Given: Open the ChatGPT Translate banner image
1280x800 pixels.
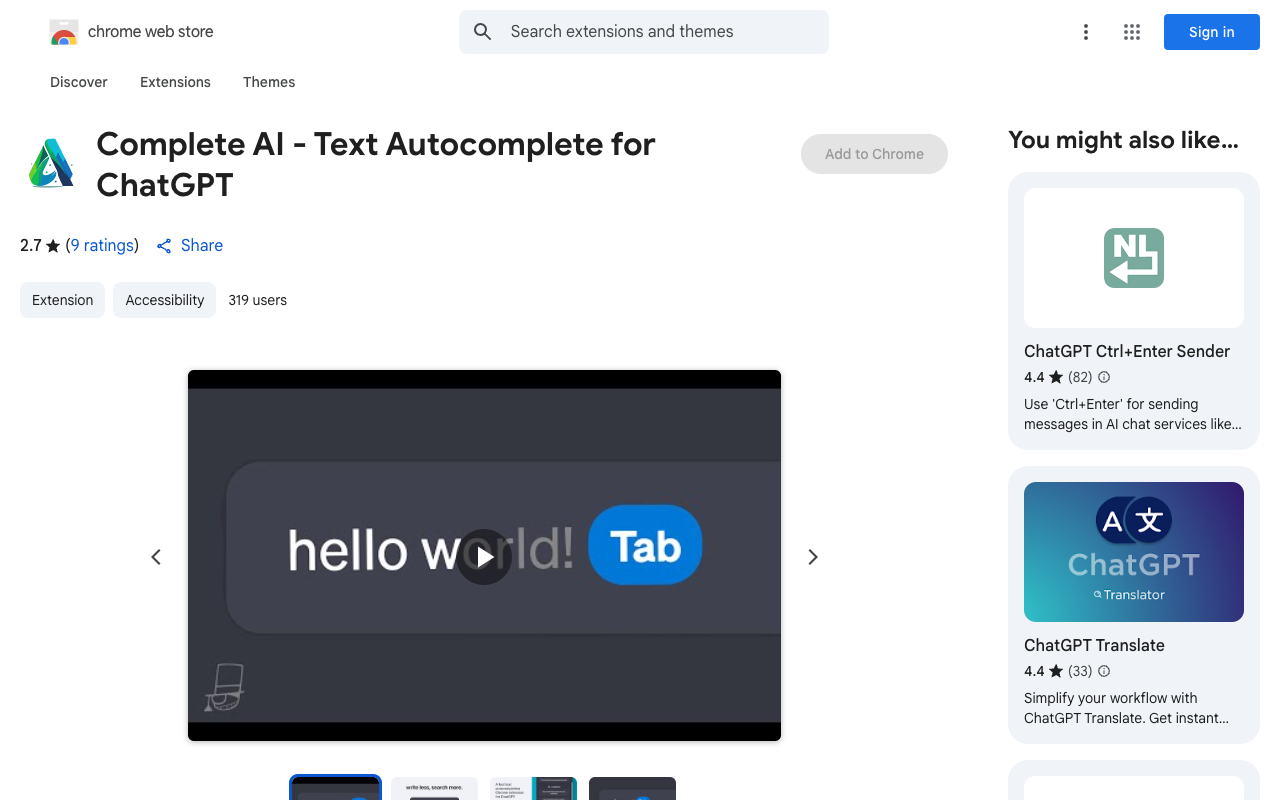Looking at the screenshot, I should point(1134,552).
